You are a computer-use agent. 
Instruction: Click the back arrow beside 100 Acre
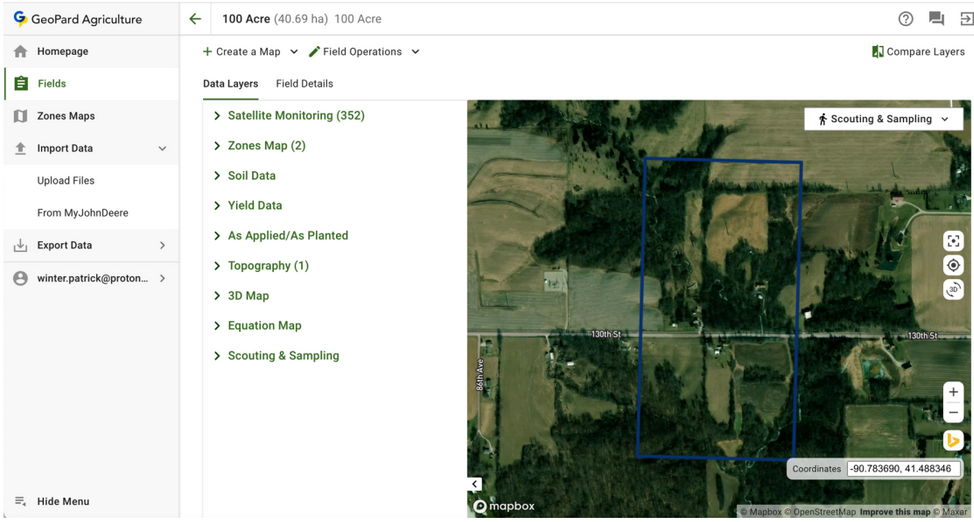(x=195, y=19)
